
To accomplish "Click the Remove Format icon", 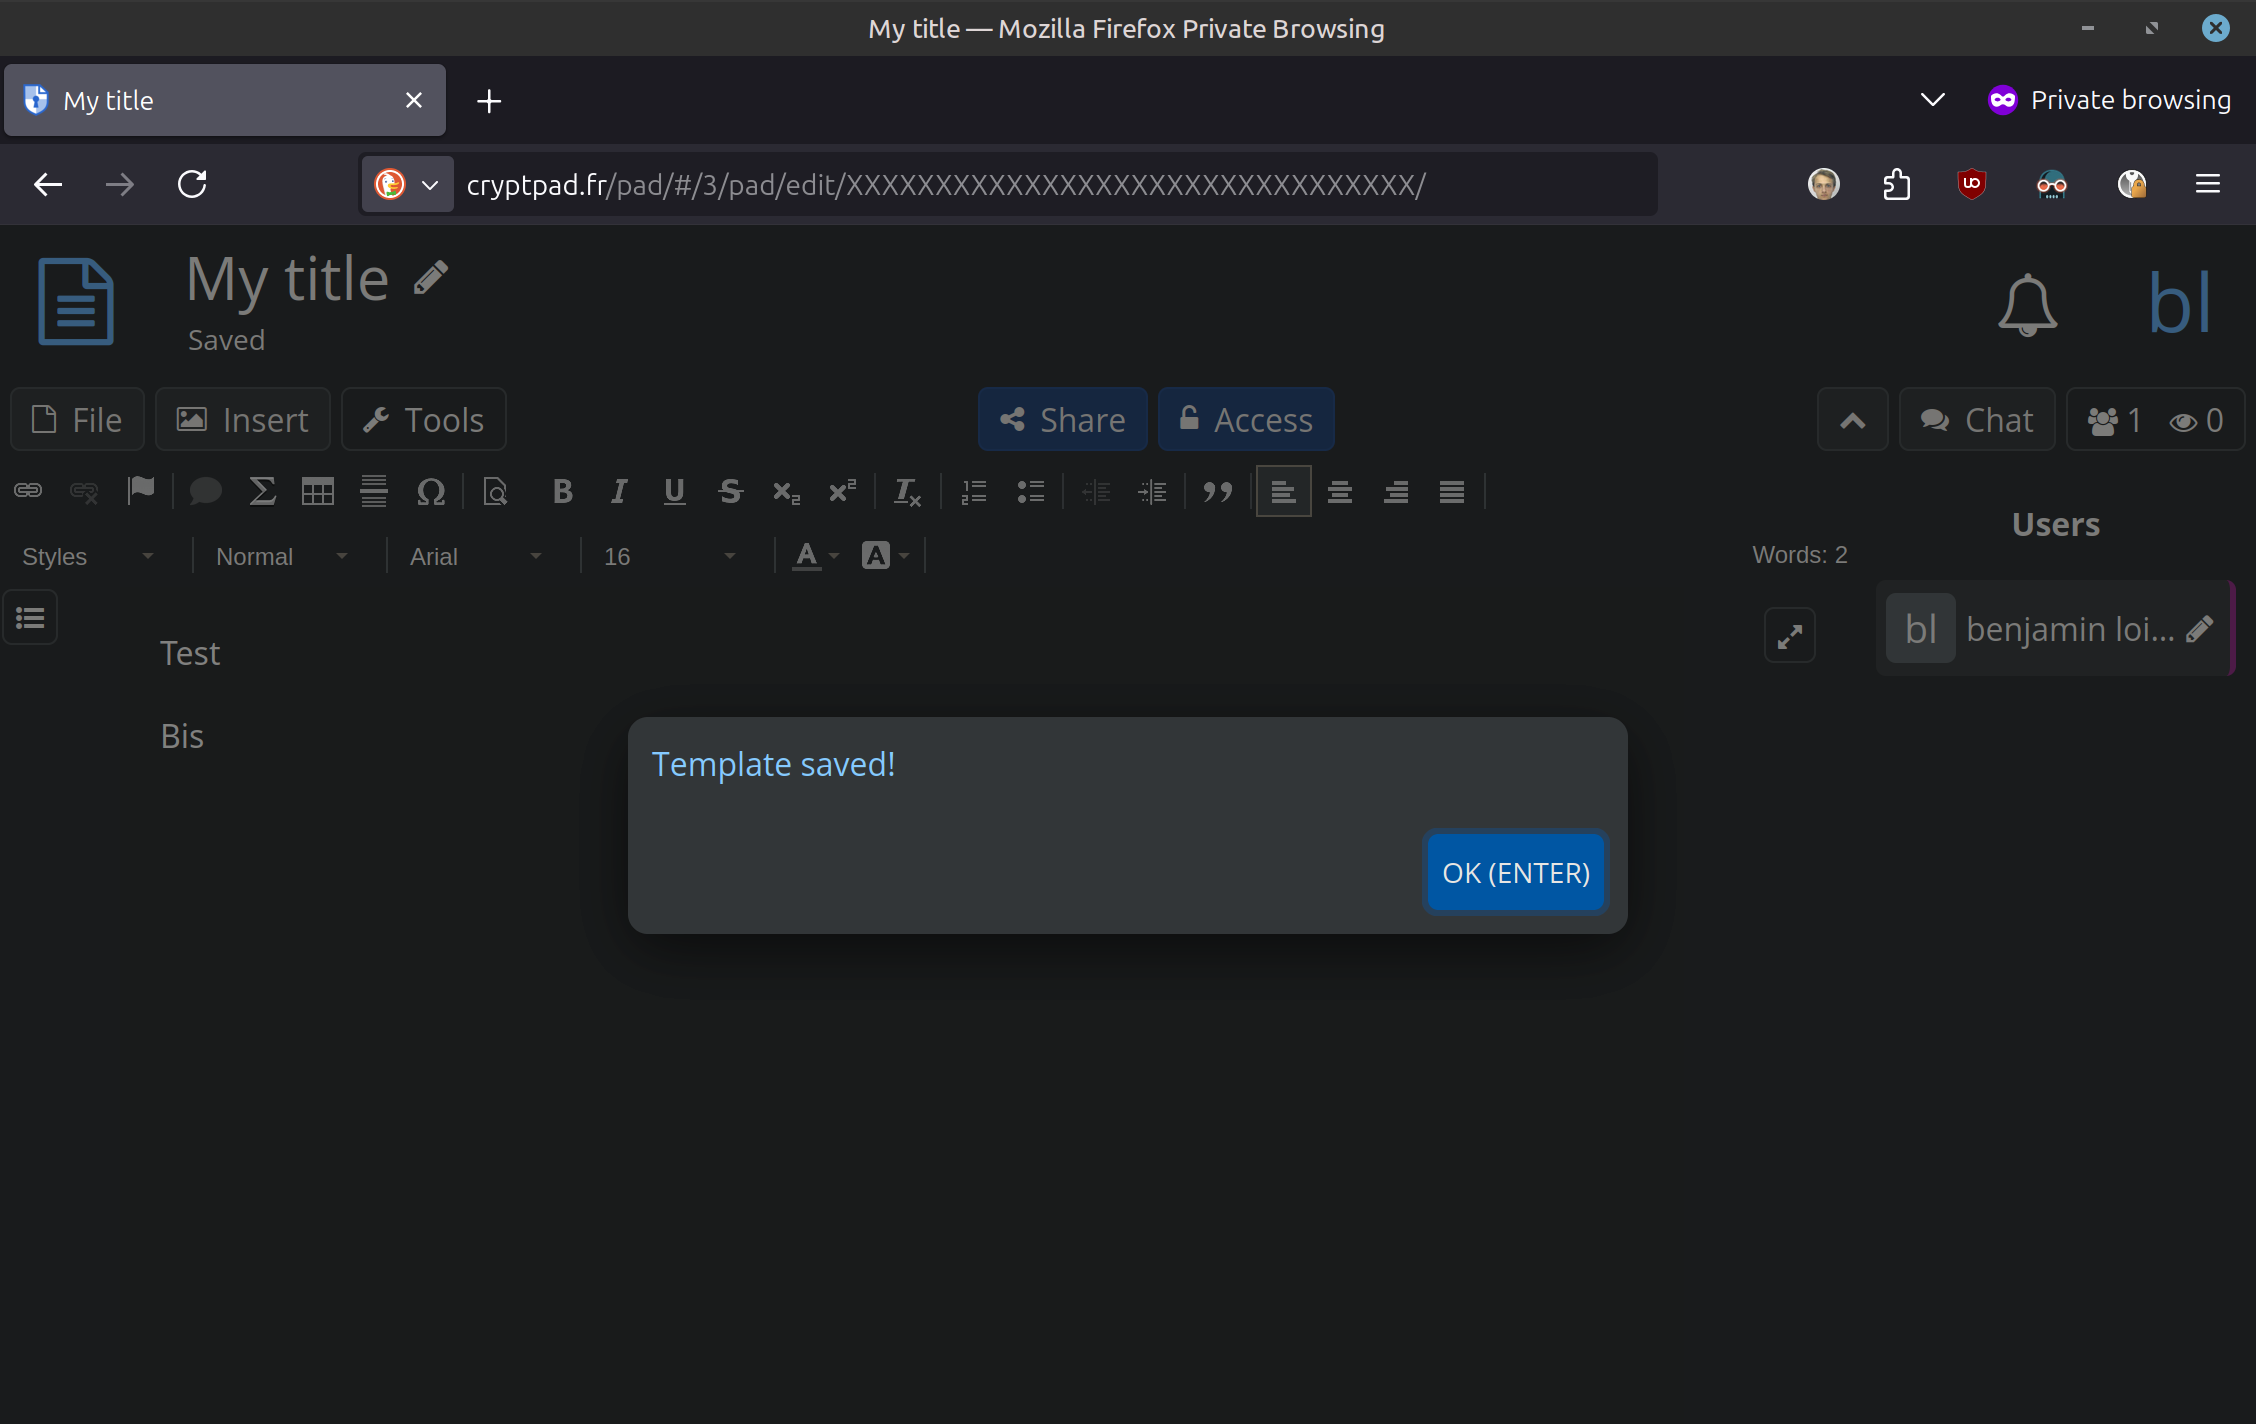I will 907,491.
